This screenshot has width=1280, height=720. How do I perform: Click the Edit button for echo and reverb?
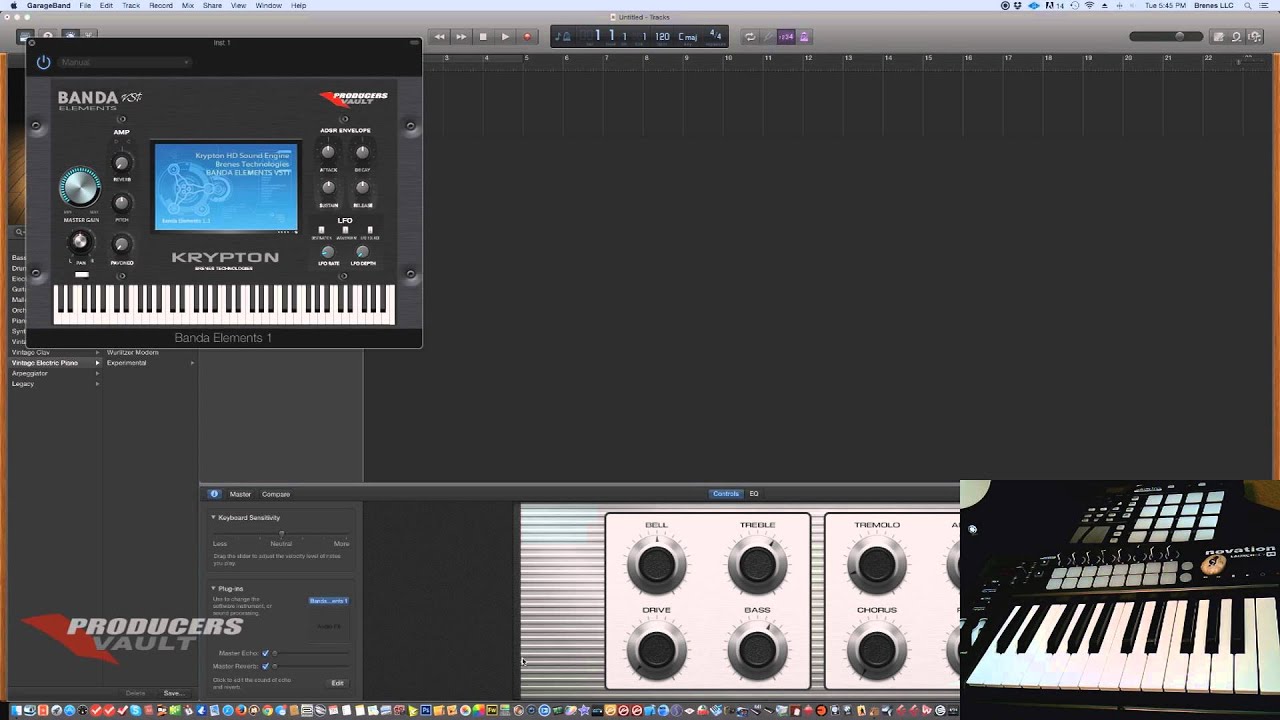pyautogui.click(x=337, y=683)
